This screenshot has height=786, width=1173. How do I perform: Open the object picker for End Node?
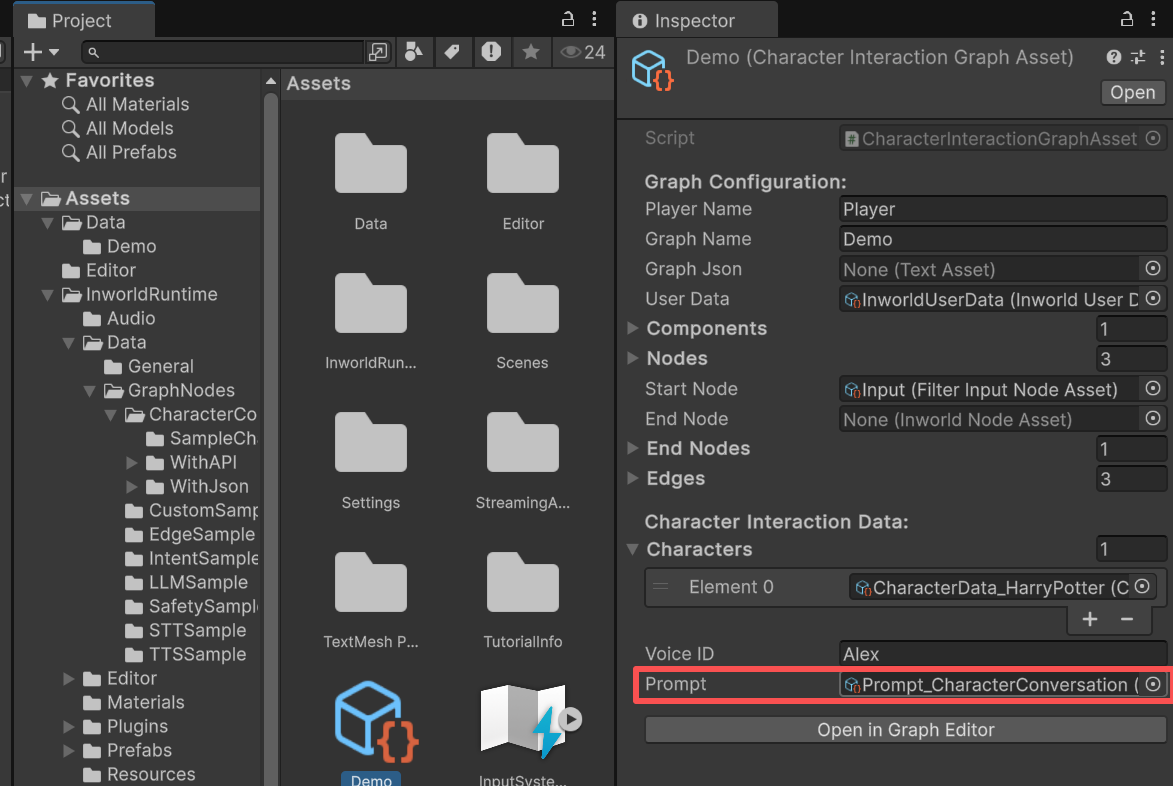(x=1153, y=418)
